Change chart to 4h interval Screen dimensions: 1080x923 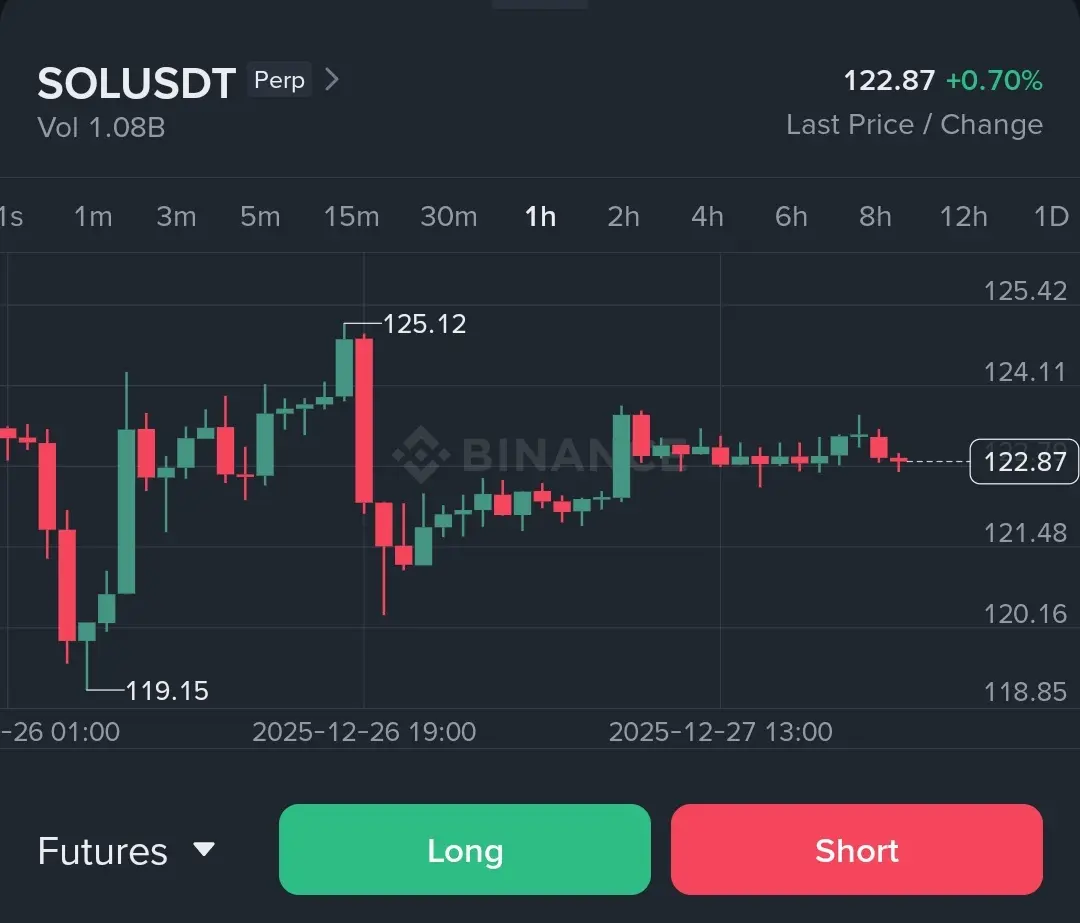point(707,217)
